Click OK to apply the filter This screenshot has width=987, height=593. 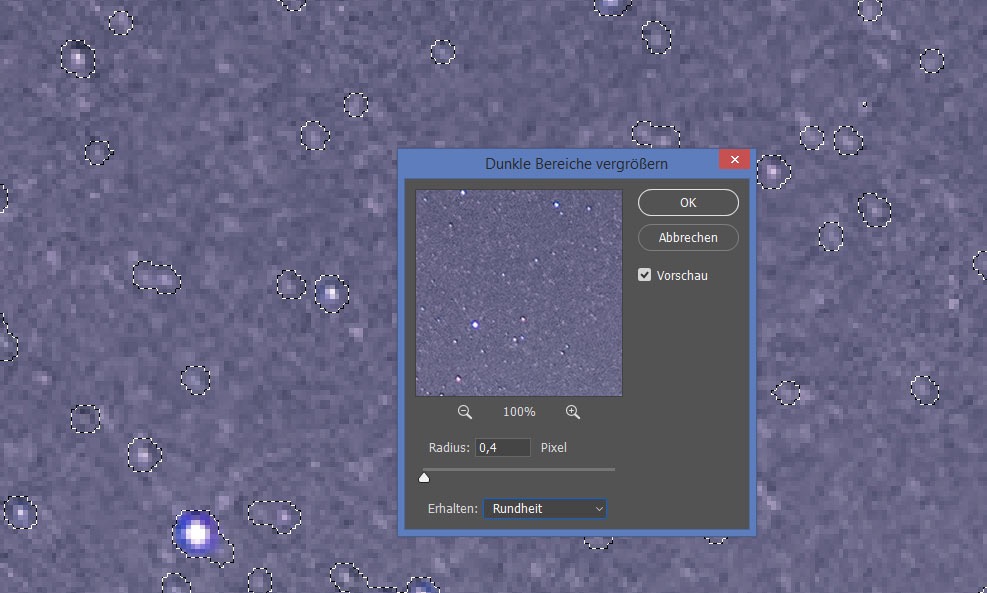click(x=688, y=203)
